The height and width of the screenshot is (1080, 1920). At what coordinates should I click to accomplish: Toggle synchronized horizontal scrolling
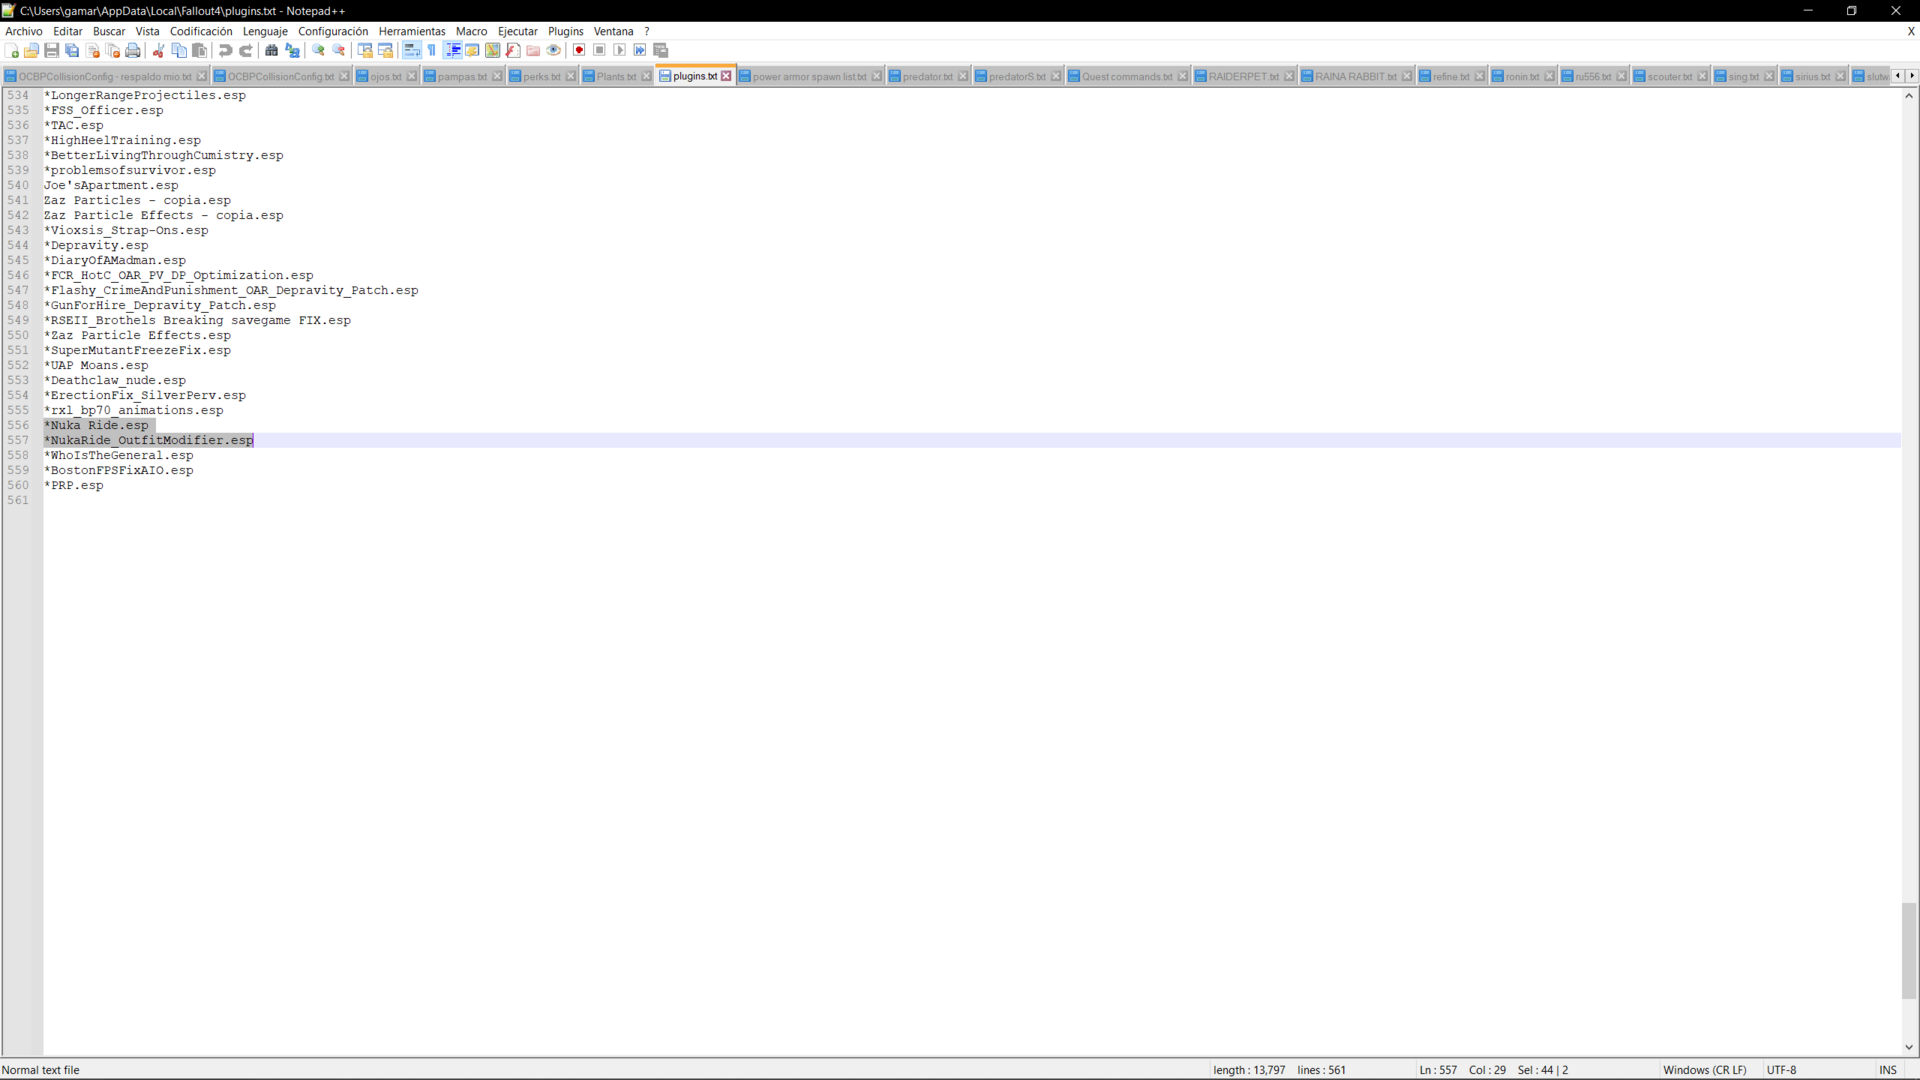point(385,50)
